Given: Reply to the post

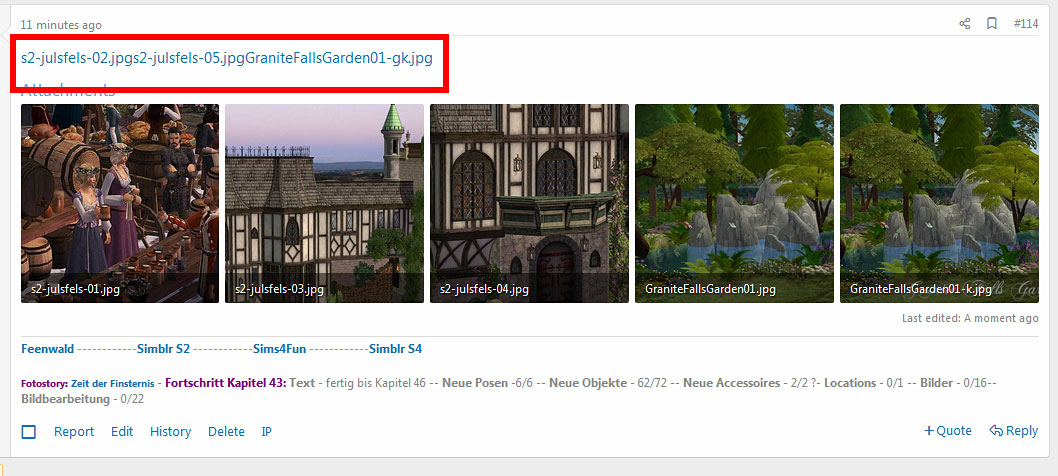Looking at the screenshot, I should (x=1014, y=431).
